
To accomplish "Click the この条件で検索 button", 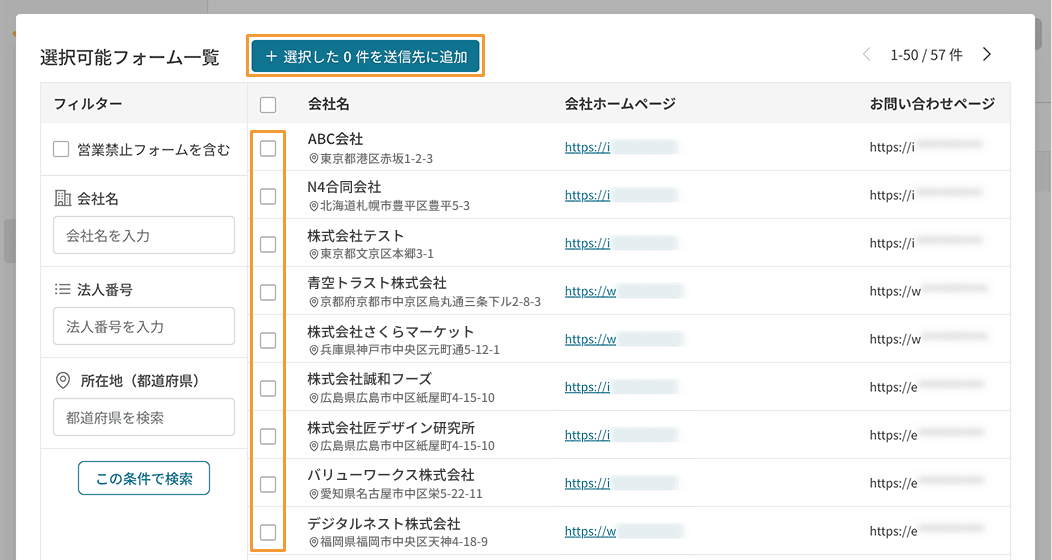I will [x=144, y=478].
